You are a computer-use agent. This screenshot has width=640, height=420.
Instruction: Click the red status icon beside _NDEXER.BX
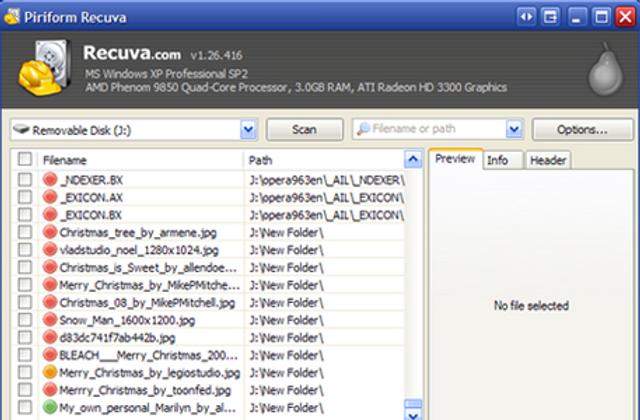coord(50,180)
